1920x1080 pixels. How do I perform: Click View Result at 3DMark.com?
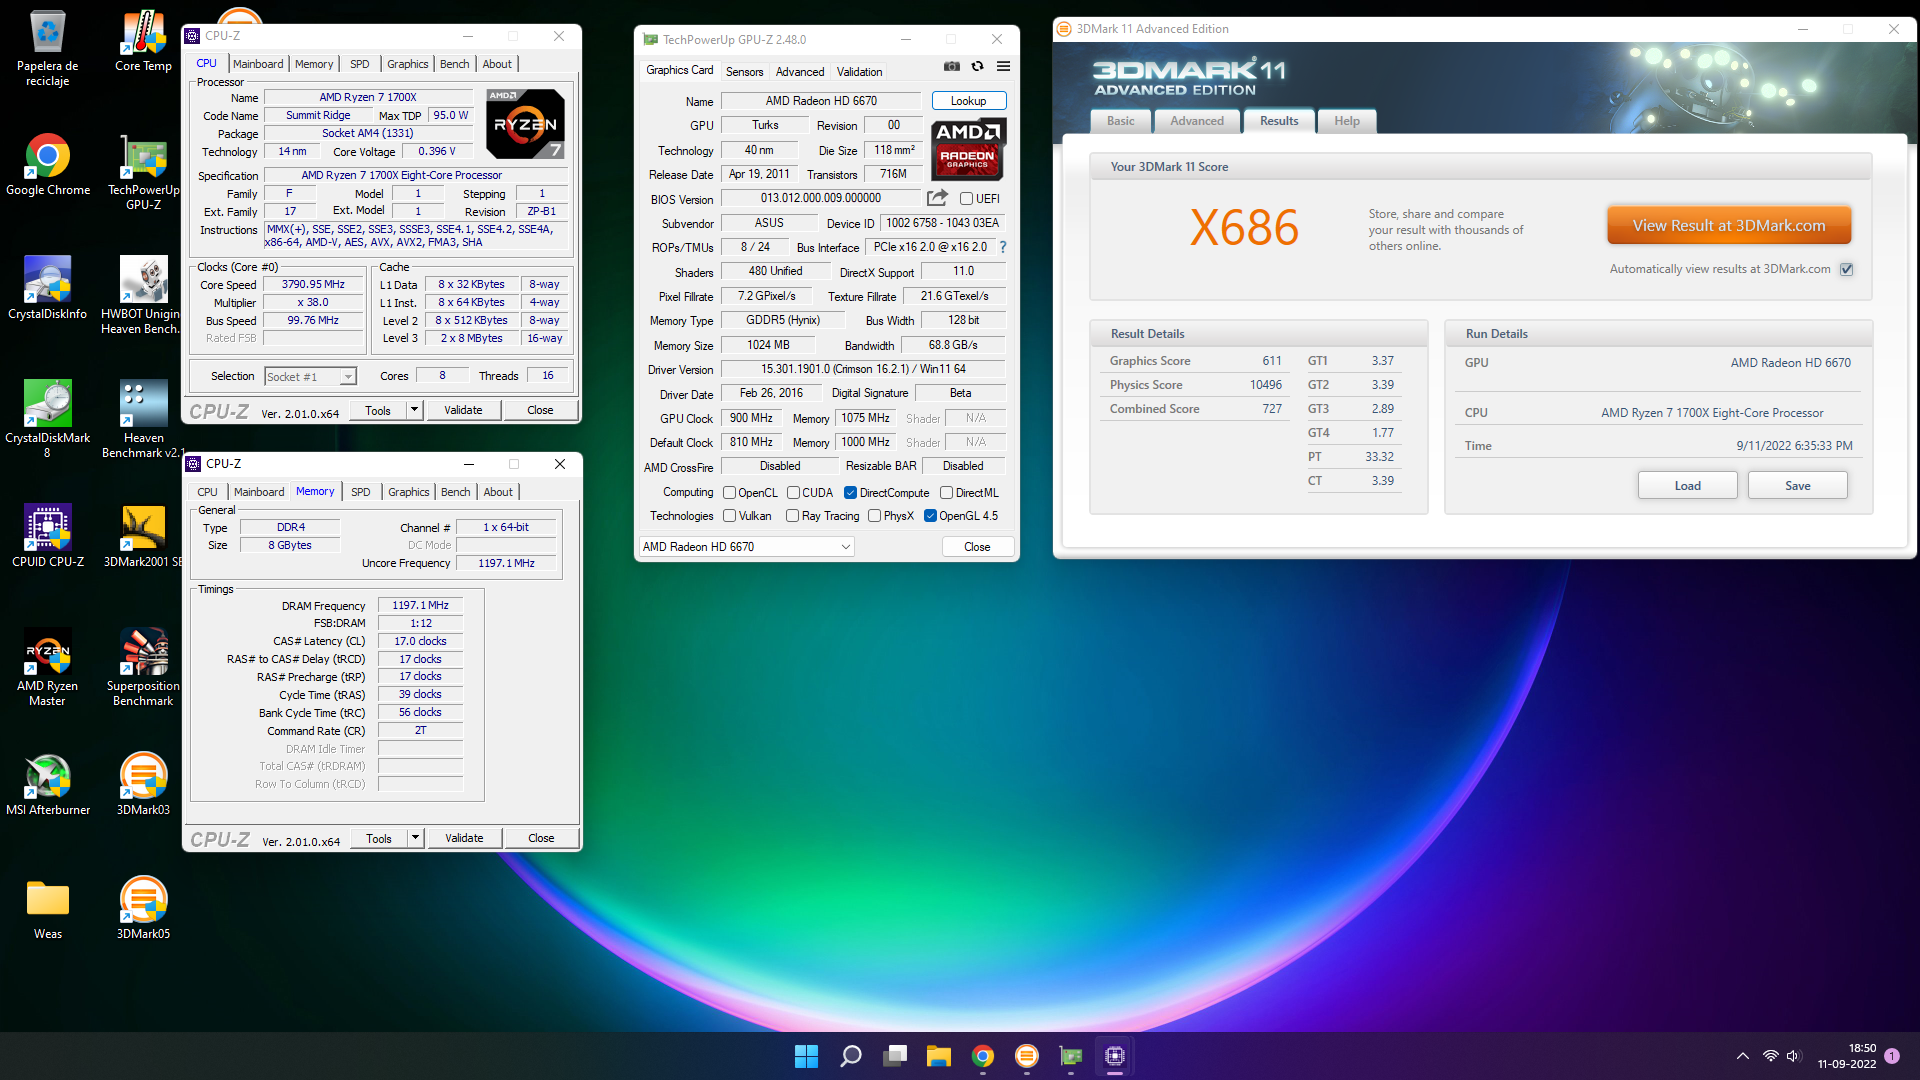(x=1729, y=226)
